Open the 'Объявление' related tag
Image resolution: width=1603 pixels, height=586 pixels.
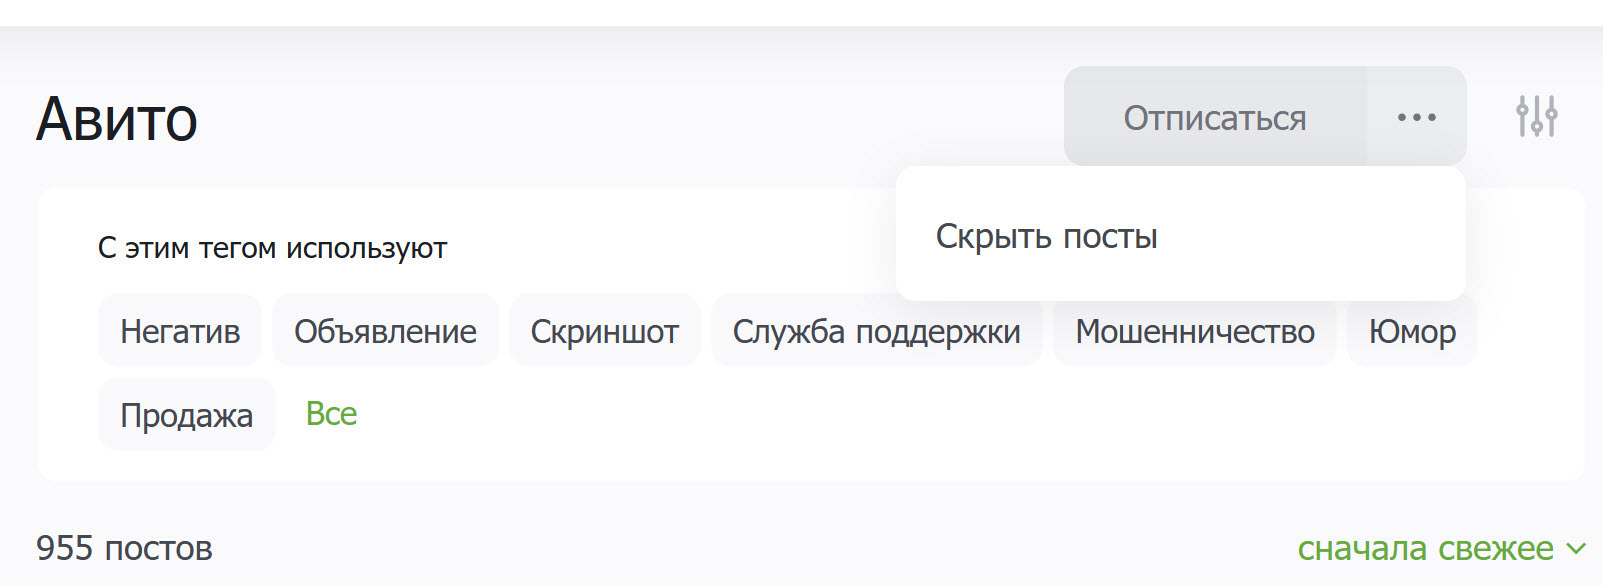(x=385, y=331)
